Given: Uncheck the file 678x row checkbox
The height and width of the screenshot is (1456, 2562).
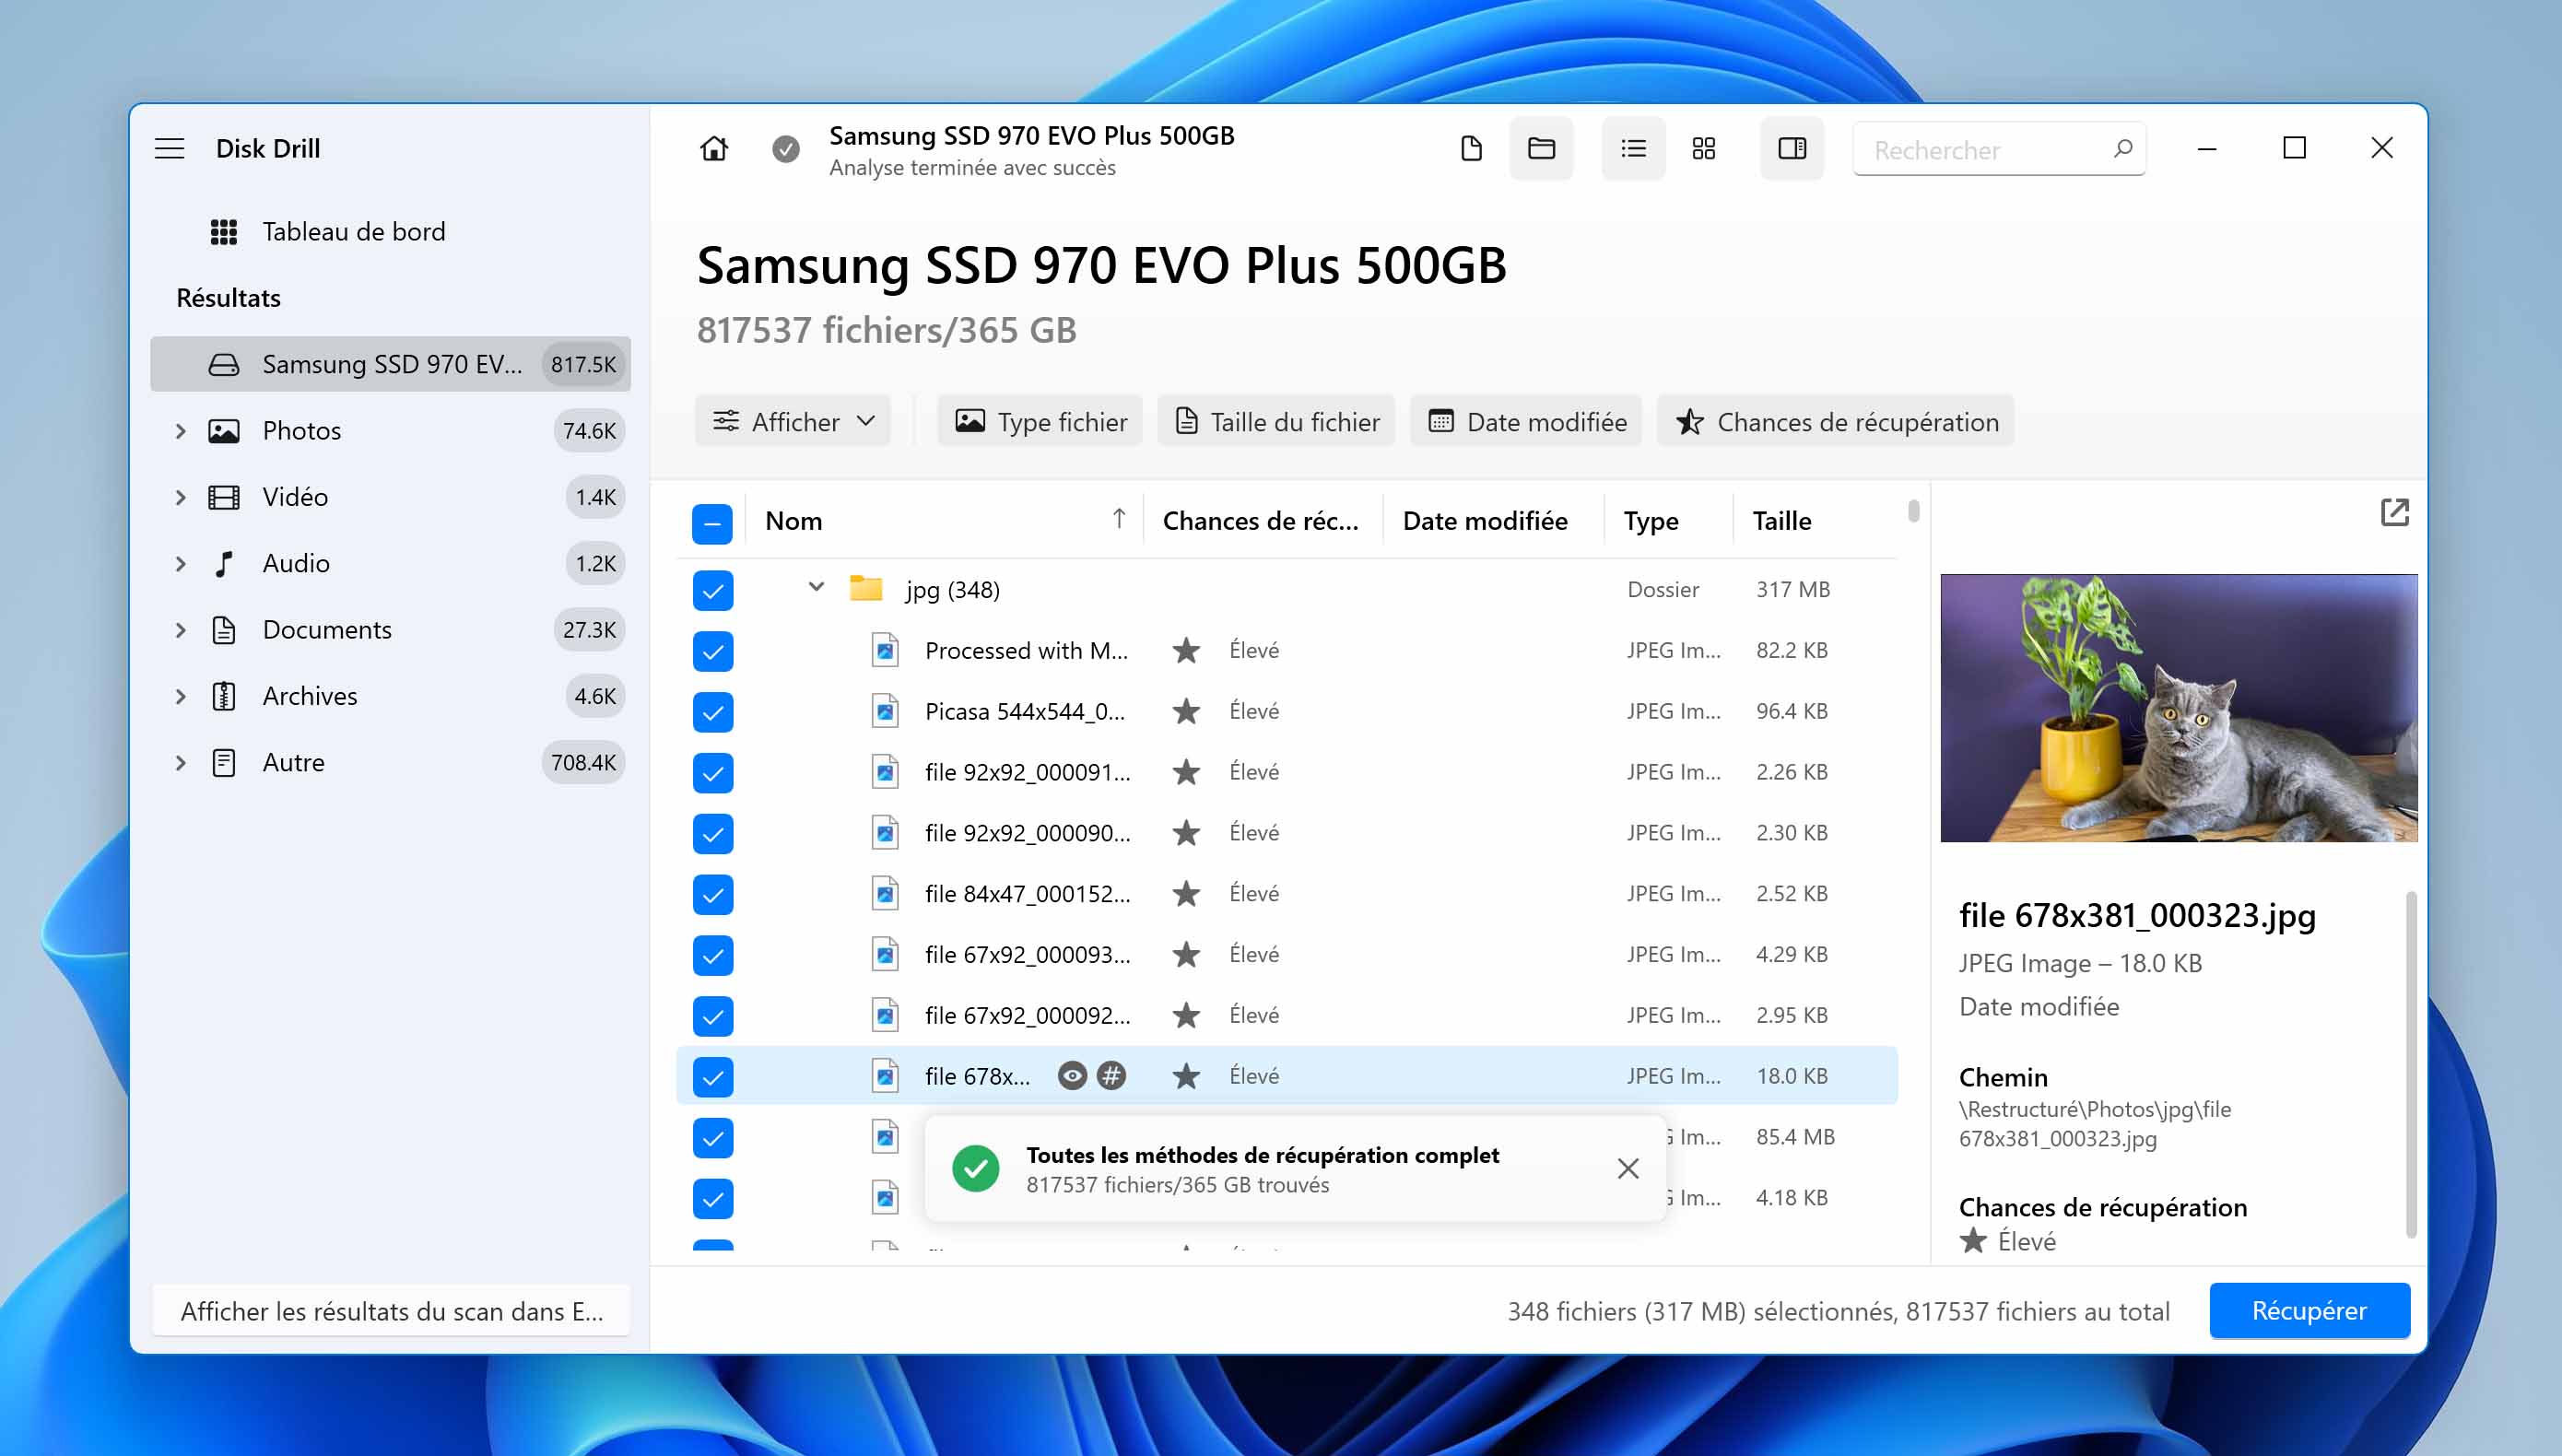Looking at the screenshot, I should click(712, 1078).
